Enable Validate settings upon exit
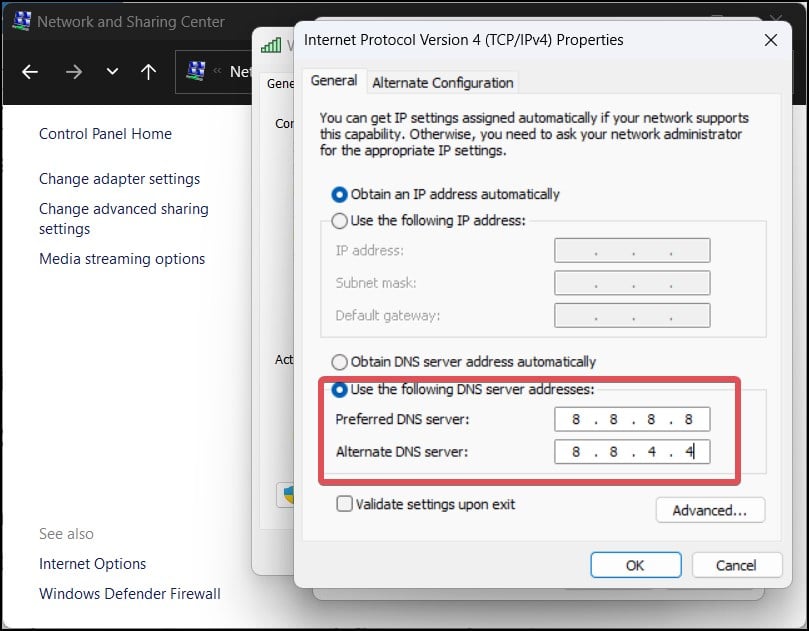 tap(342, 505)
